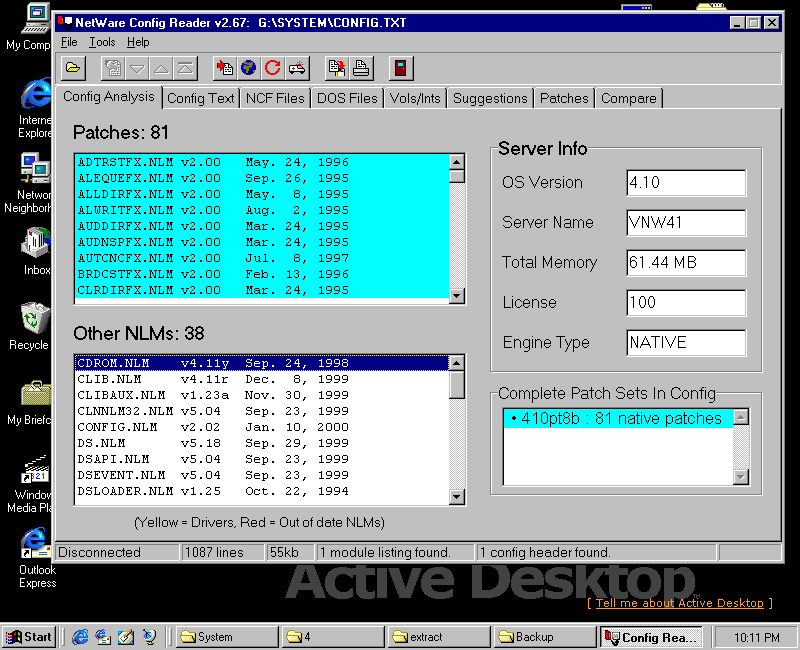Select the DS.NLM row in Other NLMs
The width and height of the screenshot is (800, 650).
coord(262,443)
